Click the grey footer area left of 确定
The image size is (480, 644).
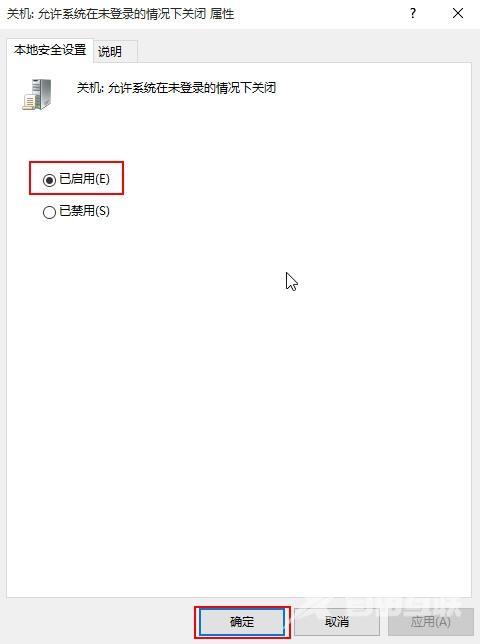99,621
